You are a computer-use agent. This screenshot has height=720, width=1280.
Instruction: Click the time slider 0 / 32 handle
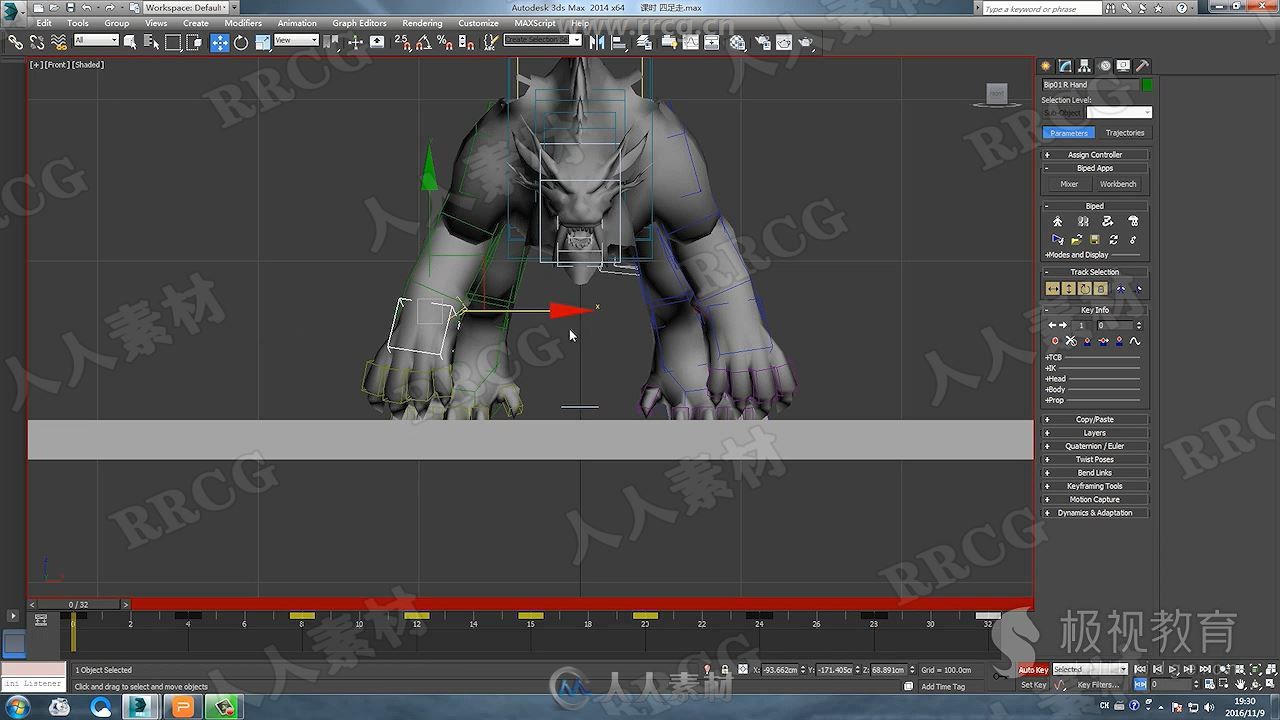click(78, 604)
